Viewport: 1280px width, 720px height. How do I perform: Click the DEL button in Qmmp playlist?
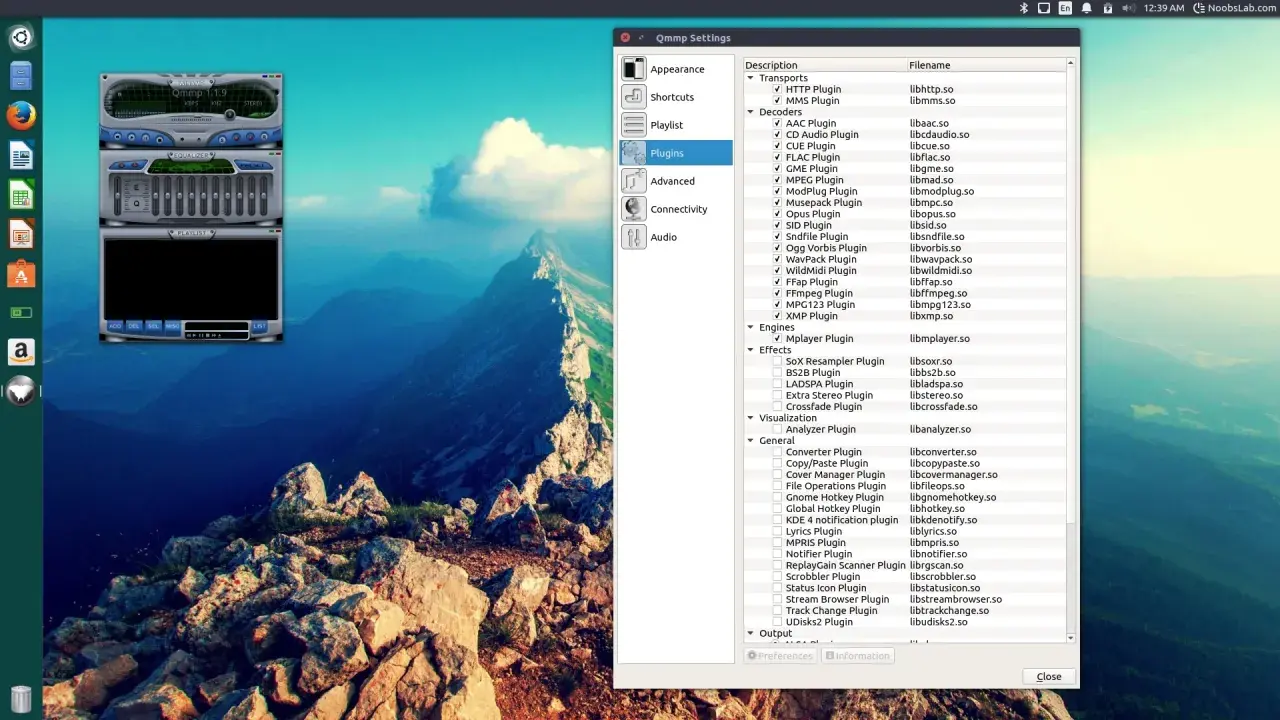click(x=134, y=326)
